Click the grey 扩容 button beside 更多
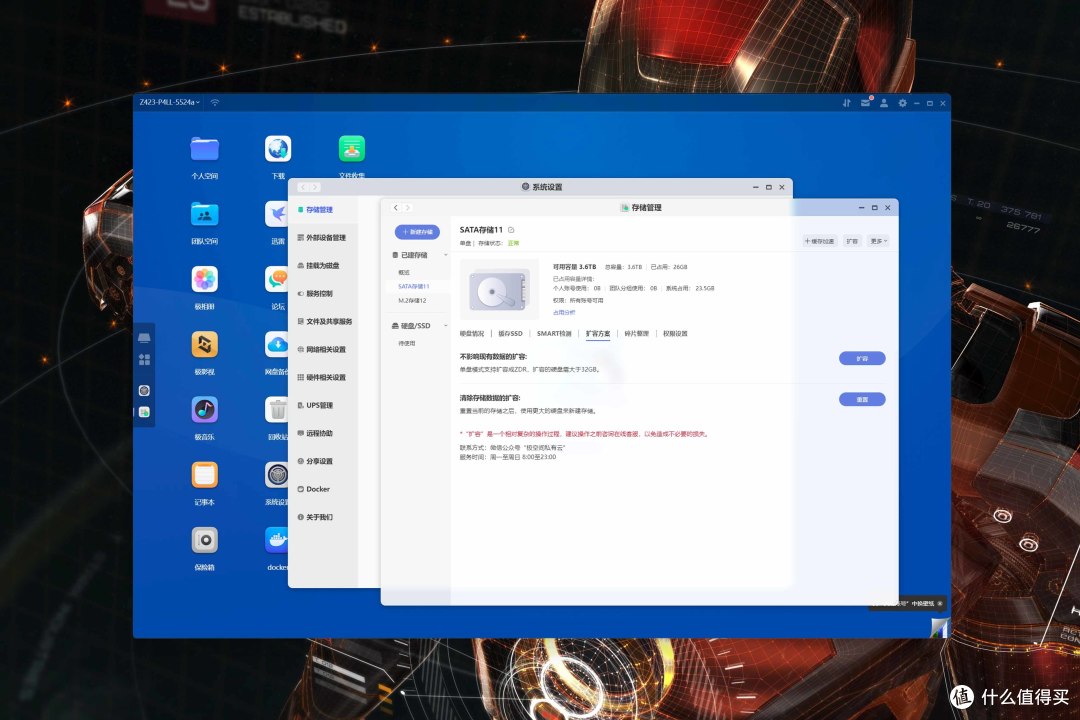1080x720 pixels. [x=853, y=241]
